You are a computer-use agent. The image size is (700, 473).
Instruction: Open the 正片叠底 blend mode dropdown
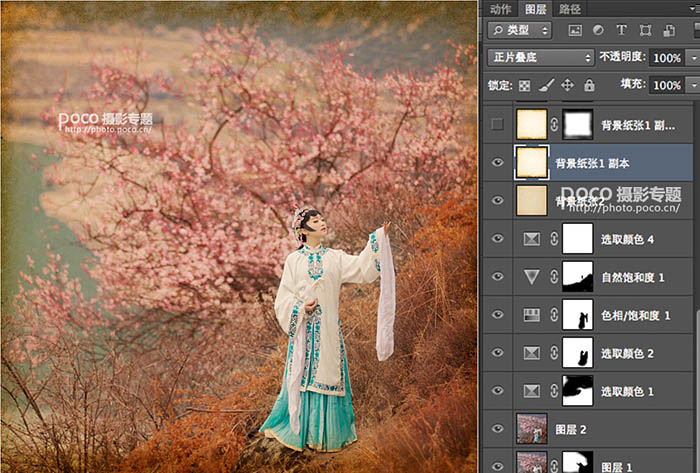[540, 58]
